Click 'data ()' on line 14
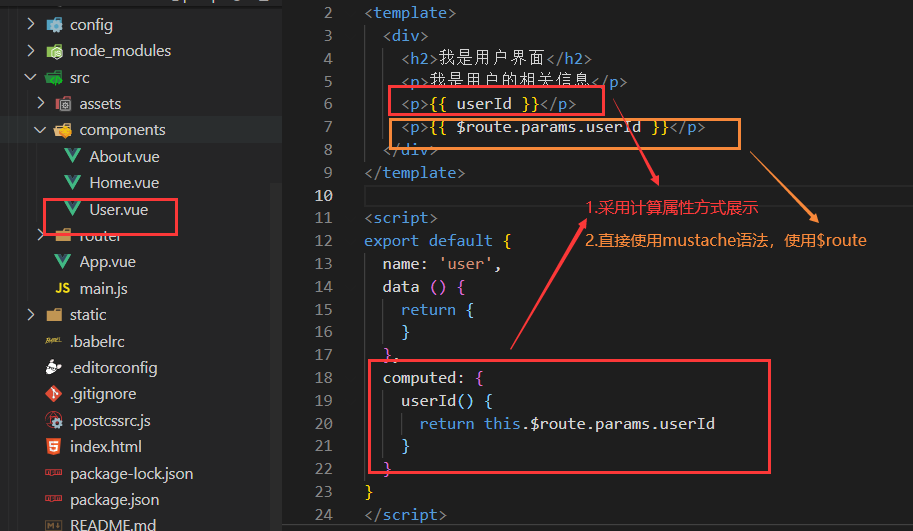The image size is (913, 531). (x=414, y=286)
